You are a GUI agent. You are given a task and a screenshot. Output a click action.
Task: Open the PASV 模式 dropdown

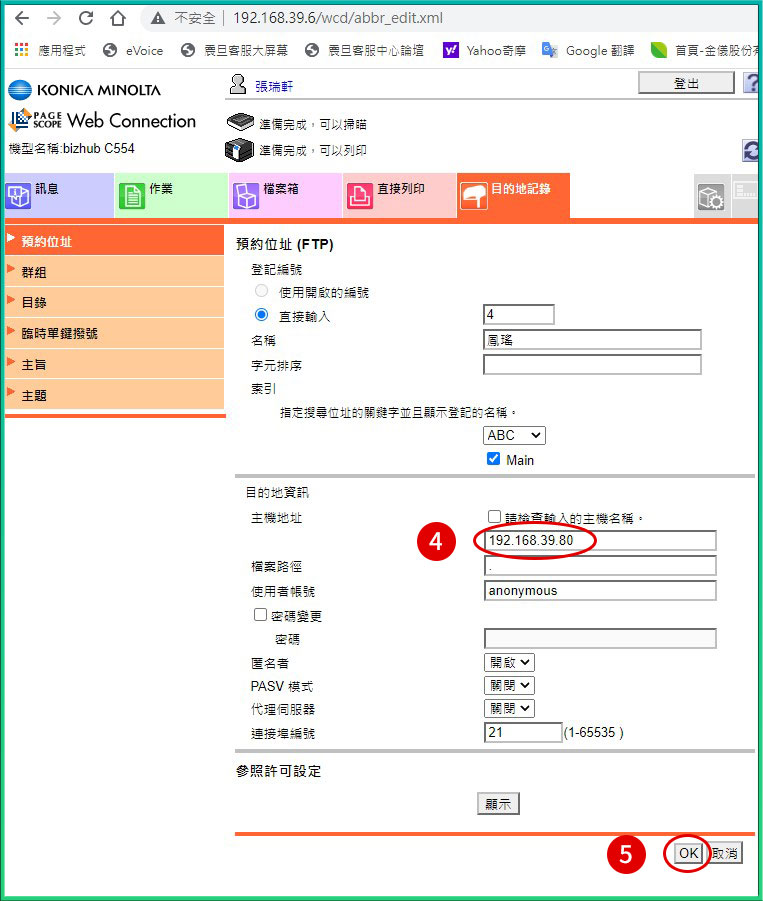point(510,686)
